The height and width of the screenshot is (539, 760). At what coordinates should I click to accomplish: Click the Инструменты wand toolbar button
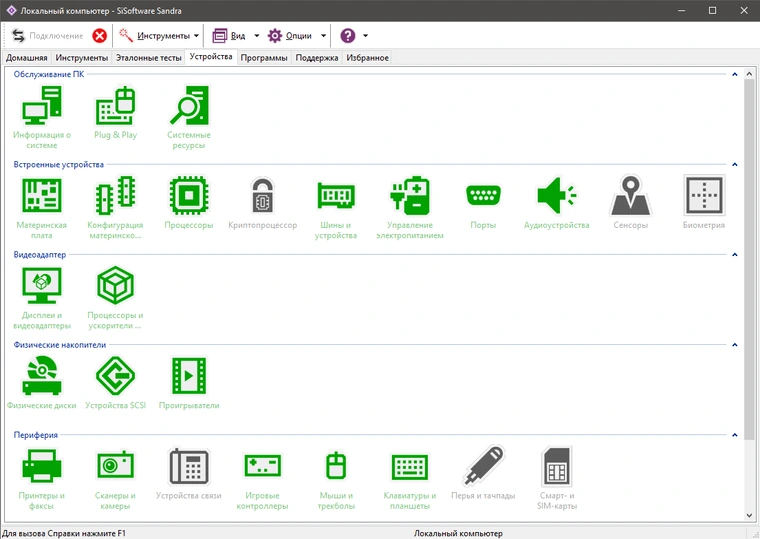[x=154, y=35]
